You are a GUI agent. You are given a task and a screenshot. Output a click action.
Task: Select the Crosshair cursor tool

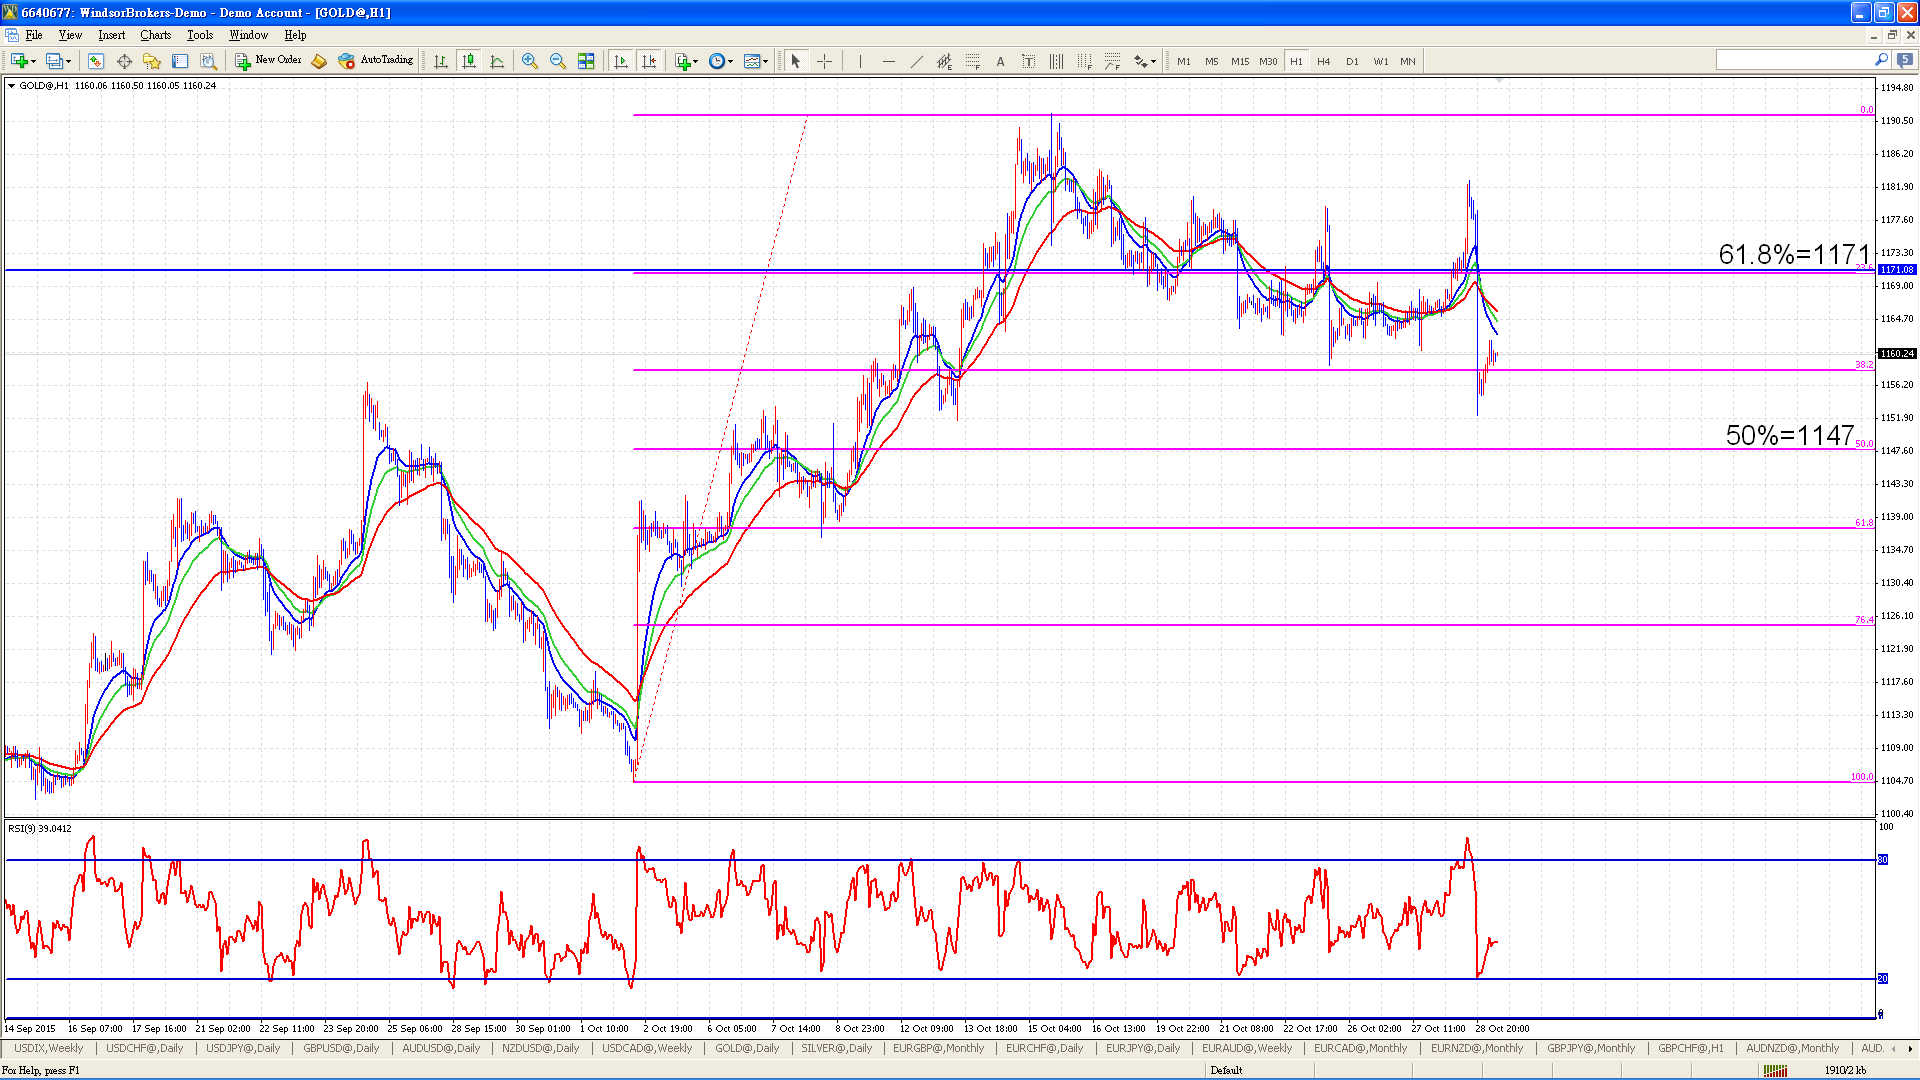[824, 61]
